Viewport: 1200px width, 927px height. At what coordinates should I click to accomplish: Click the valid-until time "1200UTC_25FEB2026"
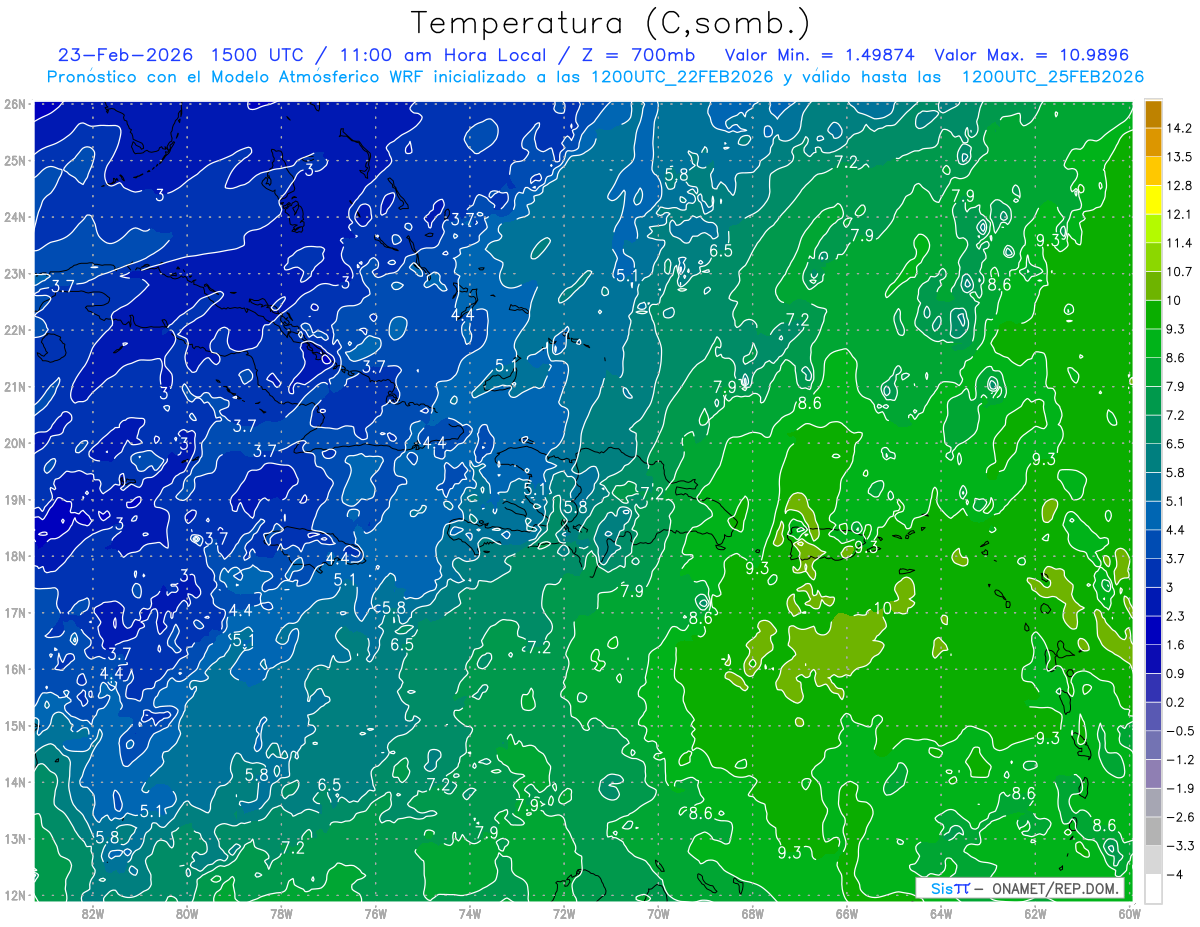1053,76
